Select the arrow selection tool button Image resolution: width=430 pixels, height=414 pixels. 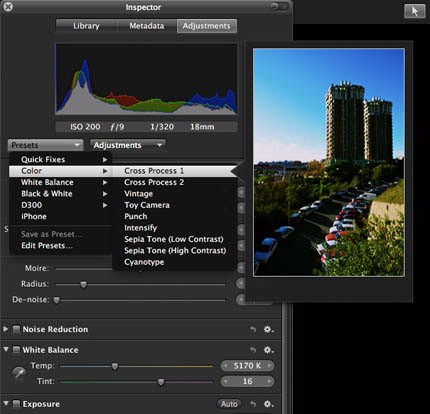click(415, 11)
